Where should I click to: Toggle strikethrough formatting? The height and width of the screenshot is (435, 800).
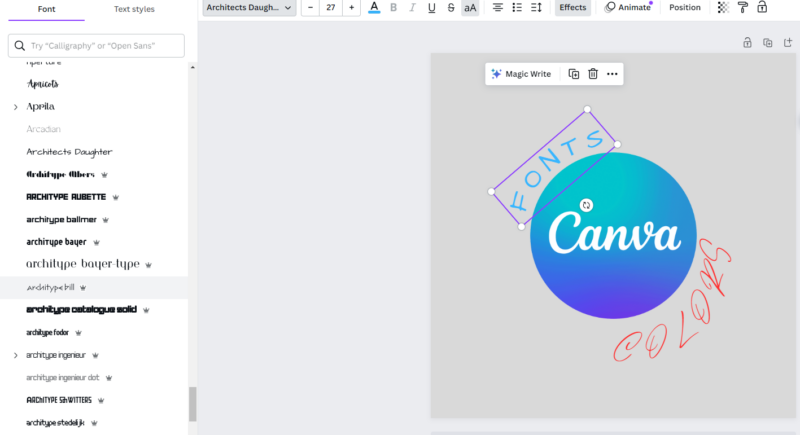coord(451,8)
